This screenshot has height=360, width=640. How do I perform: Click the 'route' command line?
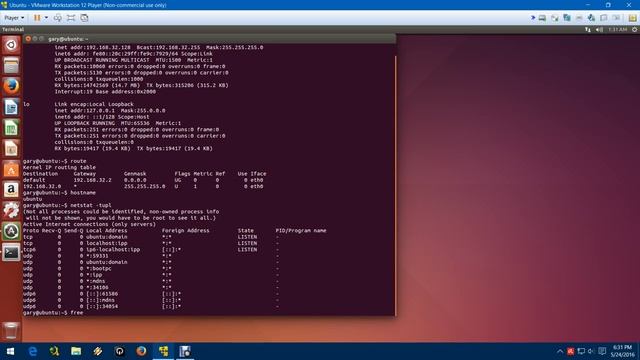click(55, 161)
